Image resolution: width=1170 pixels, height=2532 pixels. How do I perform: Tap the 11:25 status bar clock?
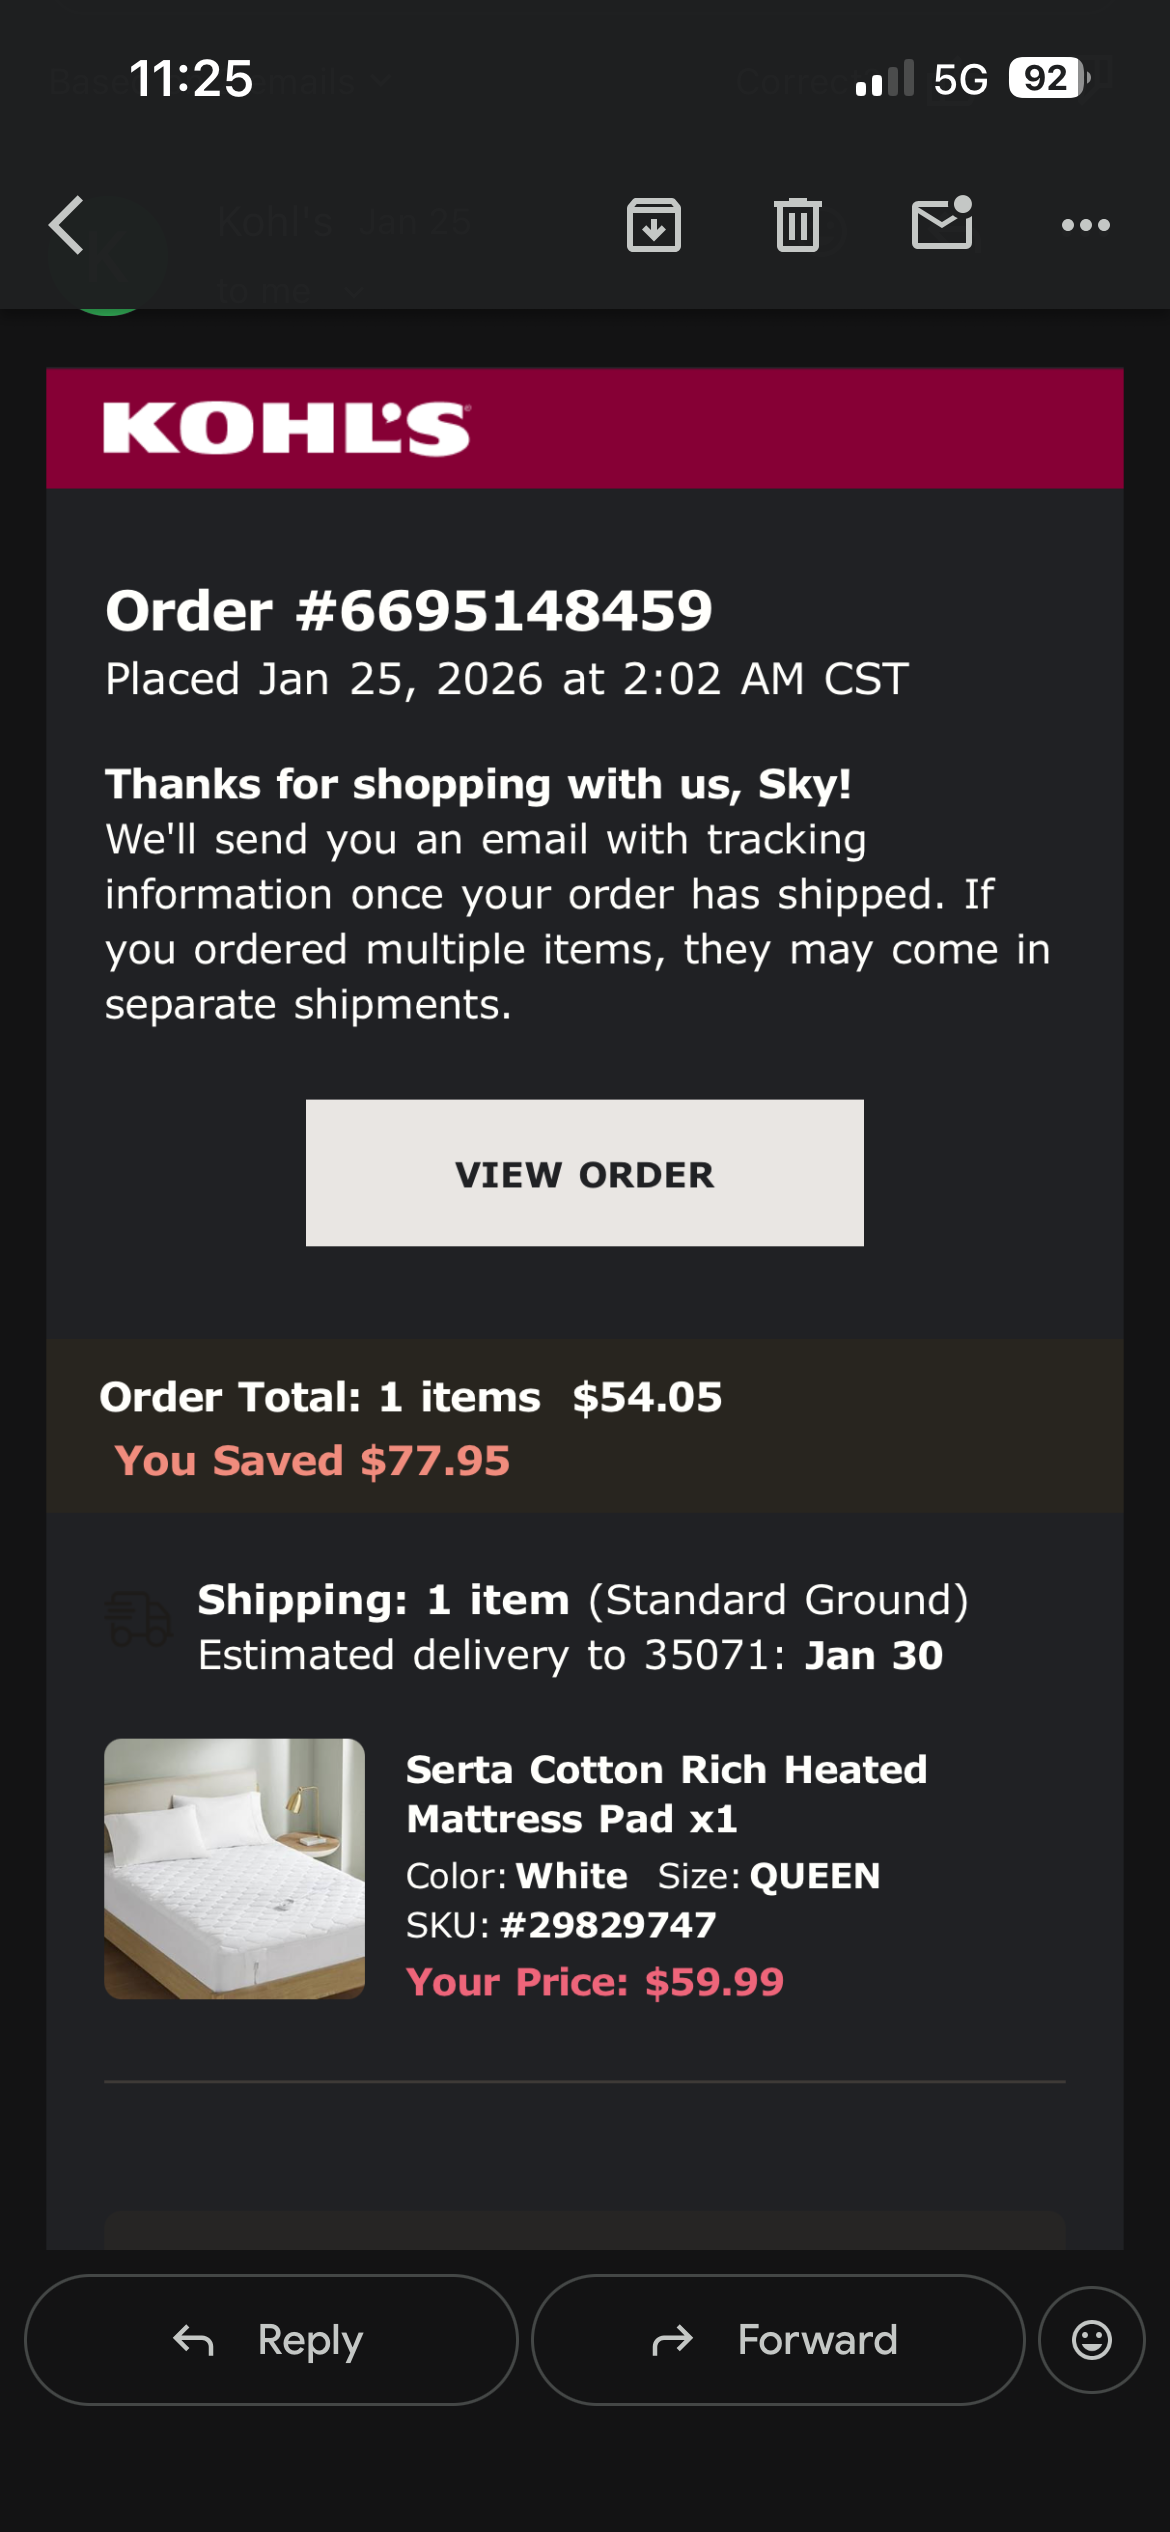(191, 79)
